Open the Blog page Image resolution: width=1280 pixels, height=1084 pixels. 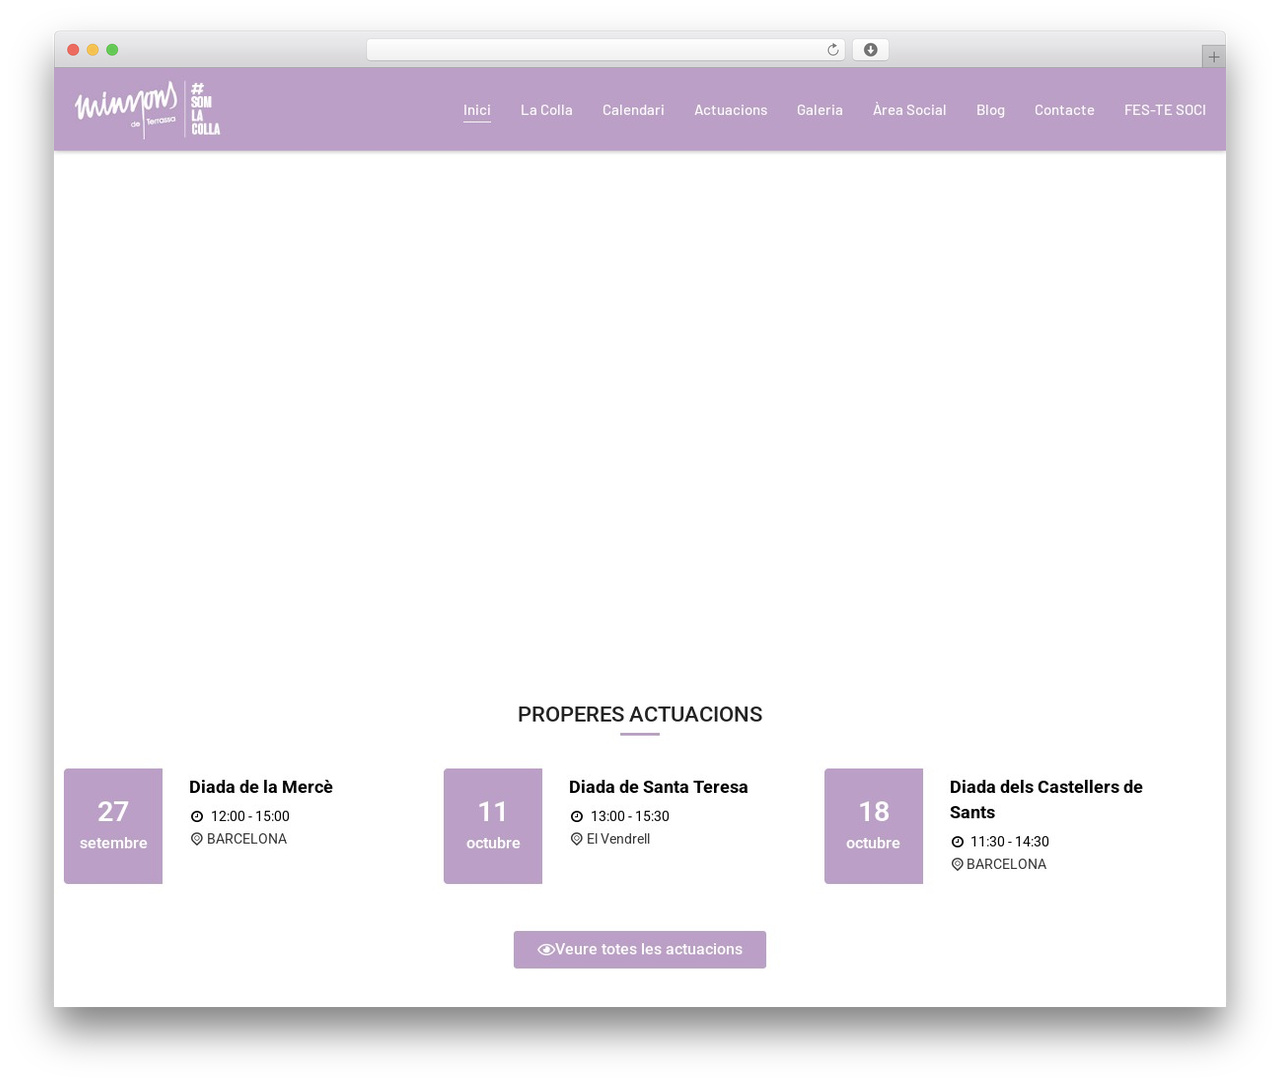[x=991, y=110]
